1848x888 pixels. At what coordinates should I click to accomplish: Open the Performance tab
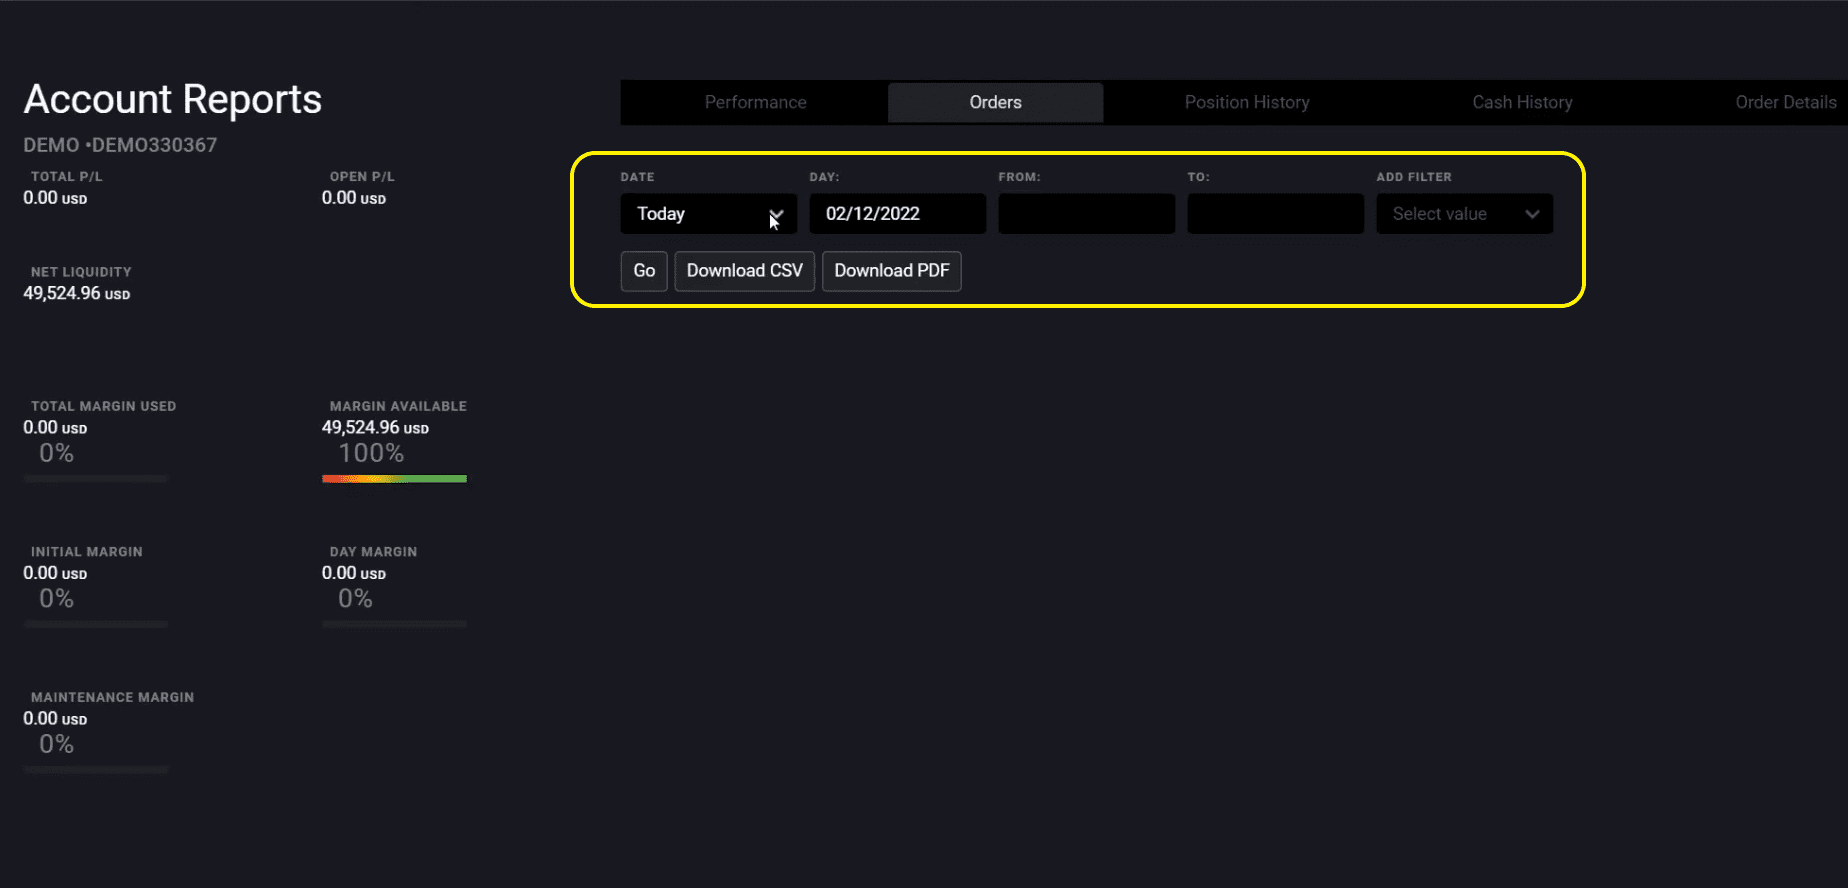[755, 102]
